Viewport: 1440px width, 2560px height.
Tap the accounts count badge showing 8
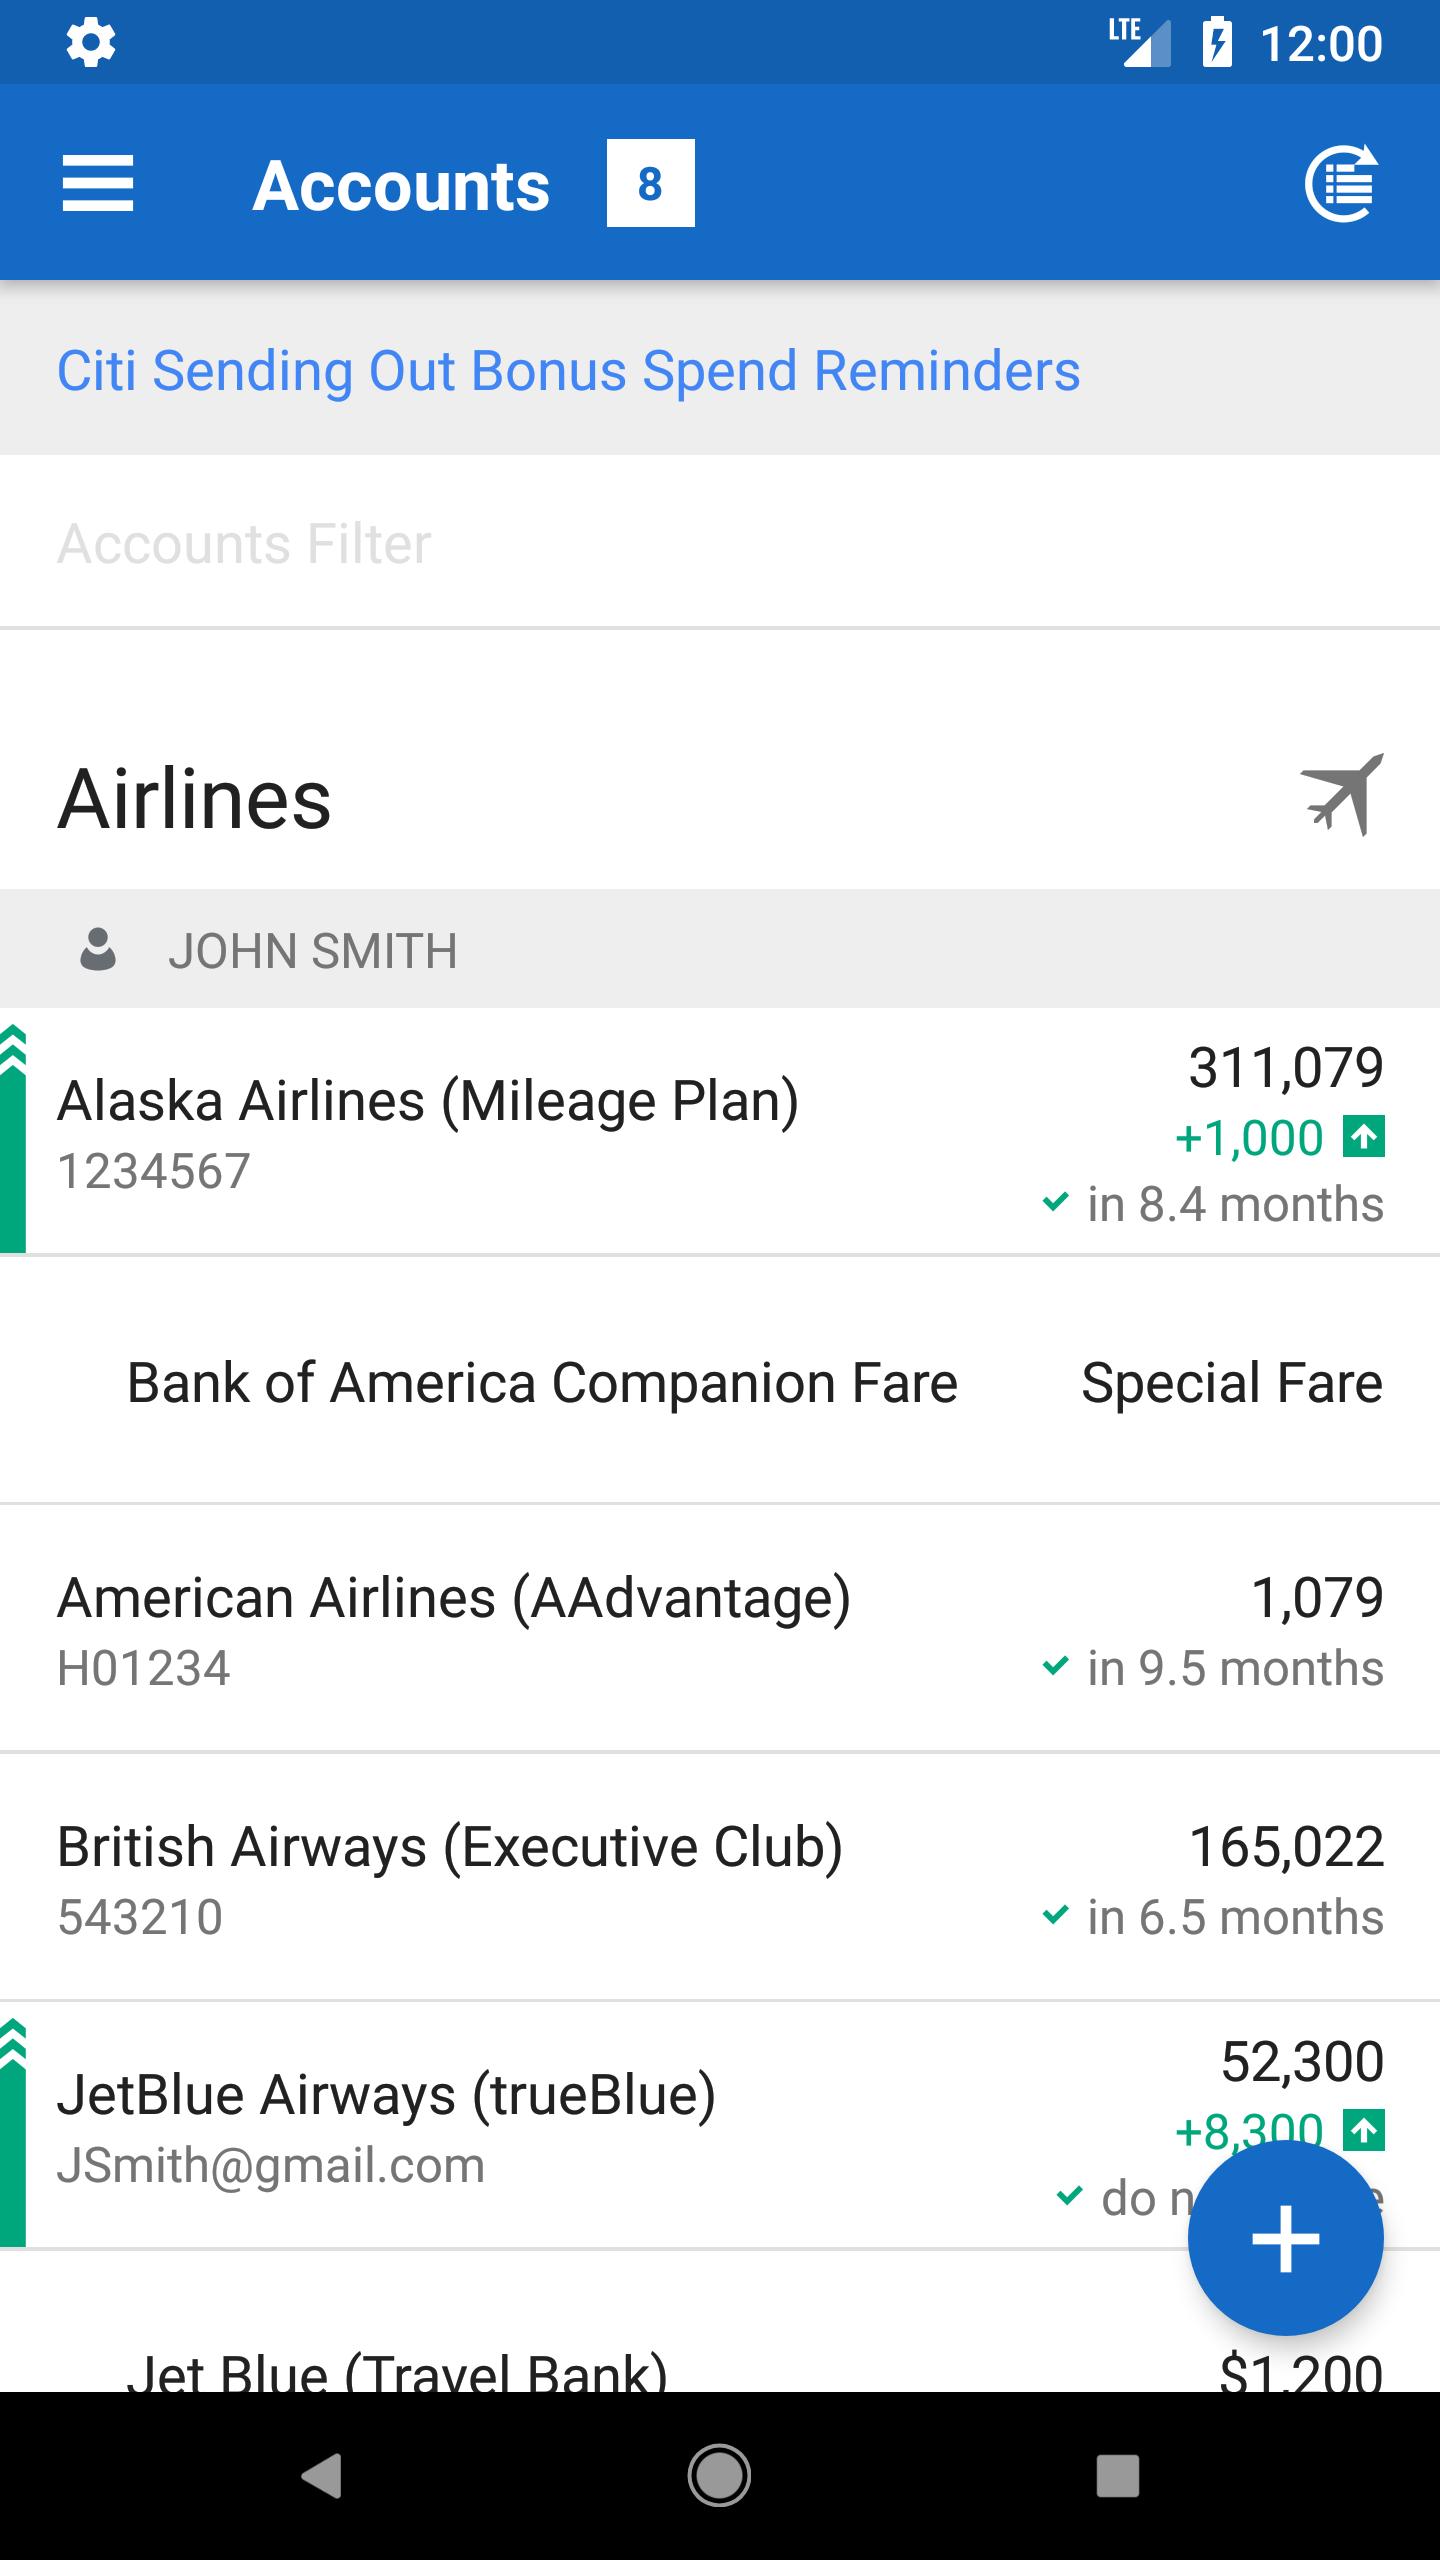pyautogui.click(x=650, y=184)
